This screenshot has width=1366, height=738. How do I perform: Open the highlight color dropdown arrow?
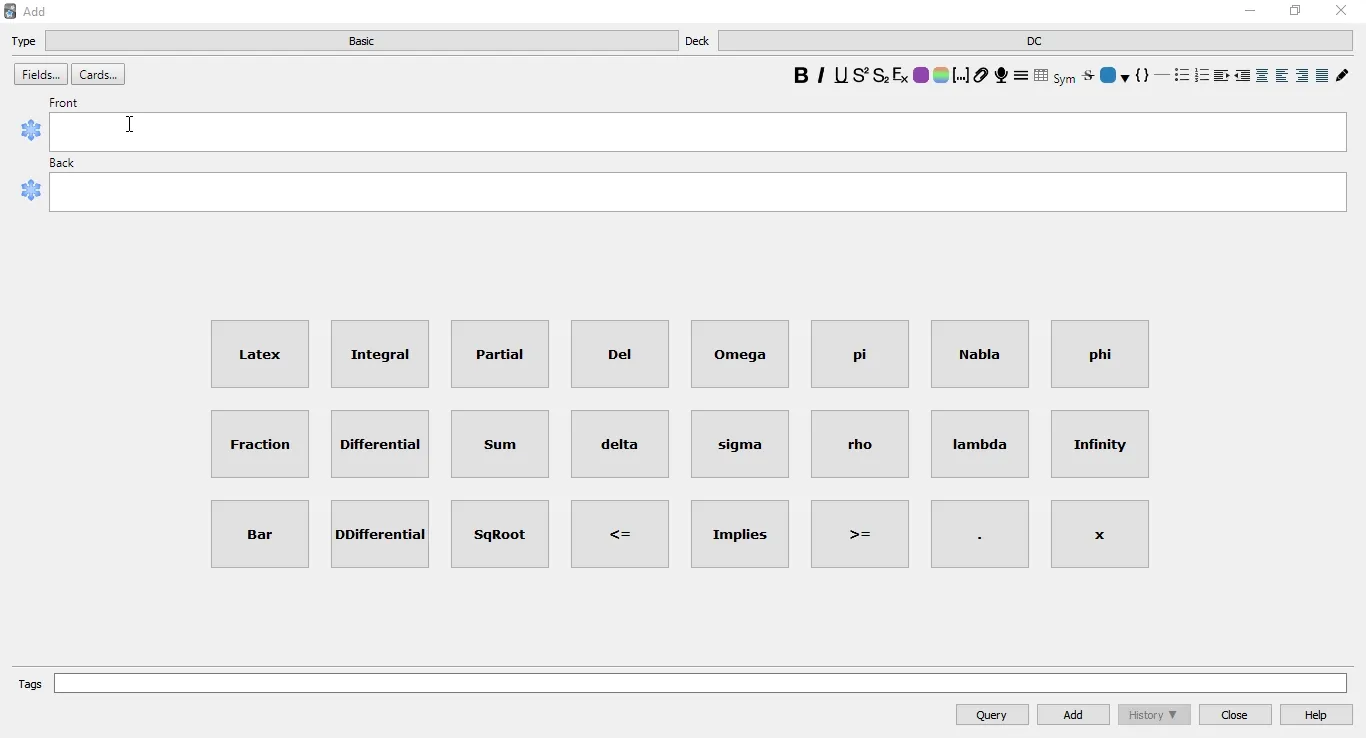[1125, 77]
